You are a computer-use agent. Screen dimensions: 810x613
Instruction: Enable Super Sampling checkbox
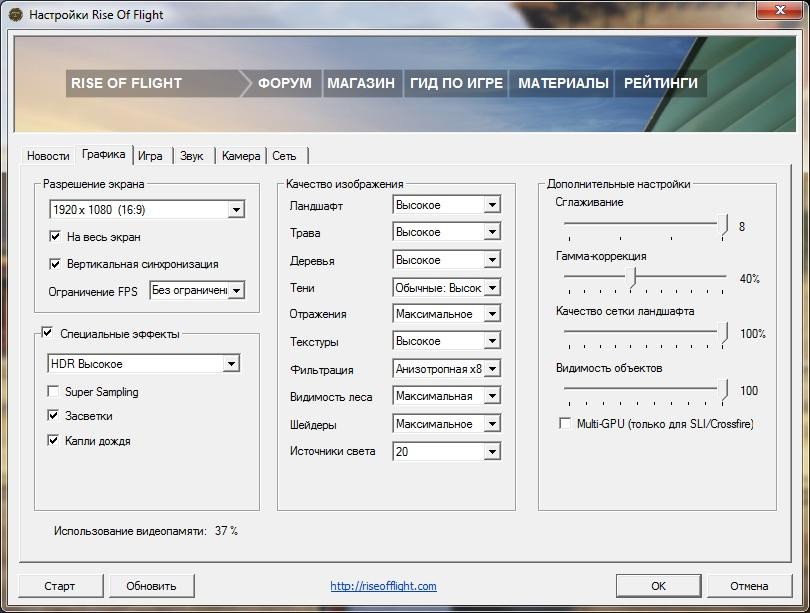53,391
